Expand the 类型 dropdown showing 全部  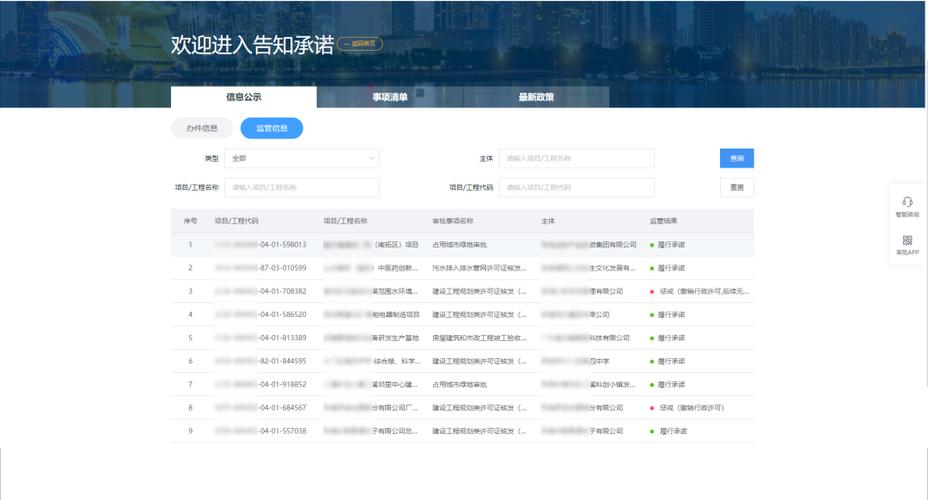pyautogui.click(x=302, y=159)
